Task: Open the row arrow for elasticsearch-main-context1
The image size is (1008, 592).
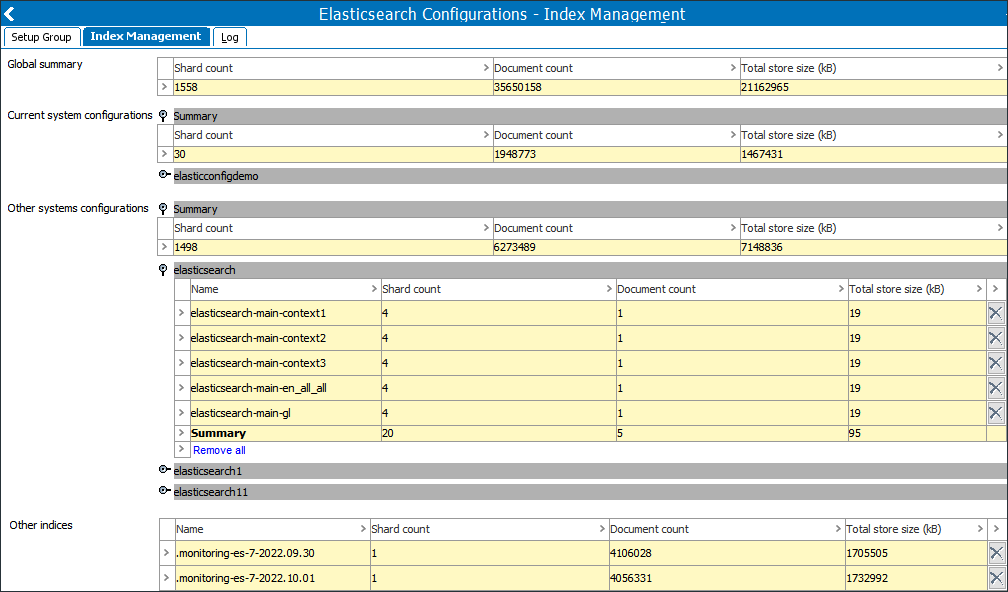Action: 182,313
